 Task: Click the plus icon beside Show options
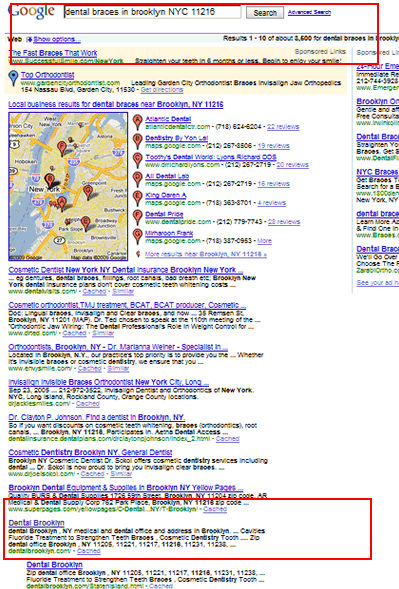tap(29, 39)
